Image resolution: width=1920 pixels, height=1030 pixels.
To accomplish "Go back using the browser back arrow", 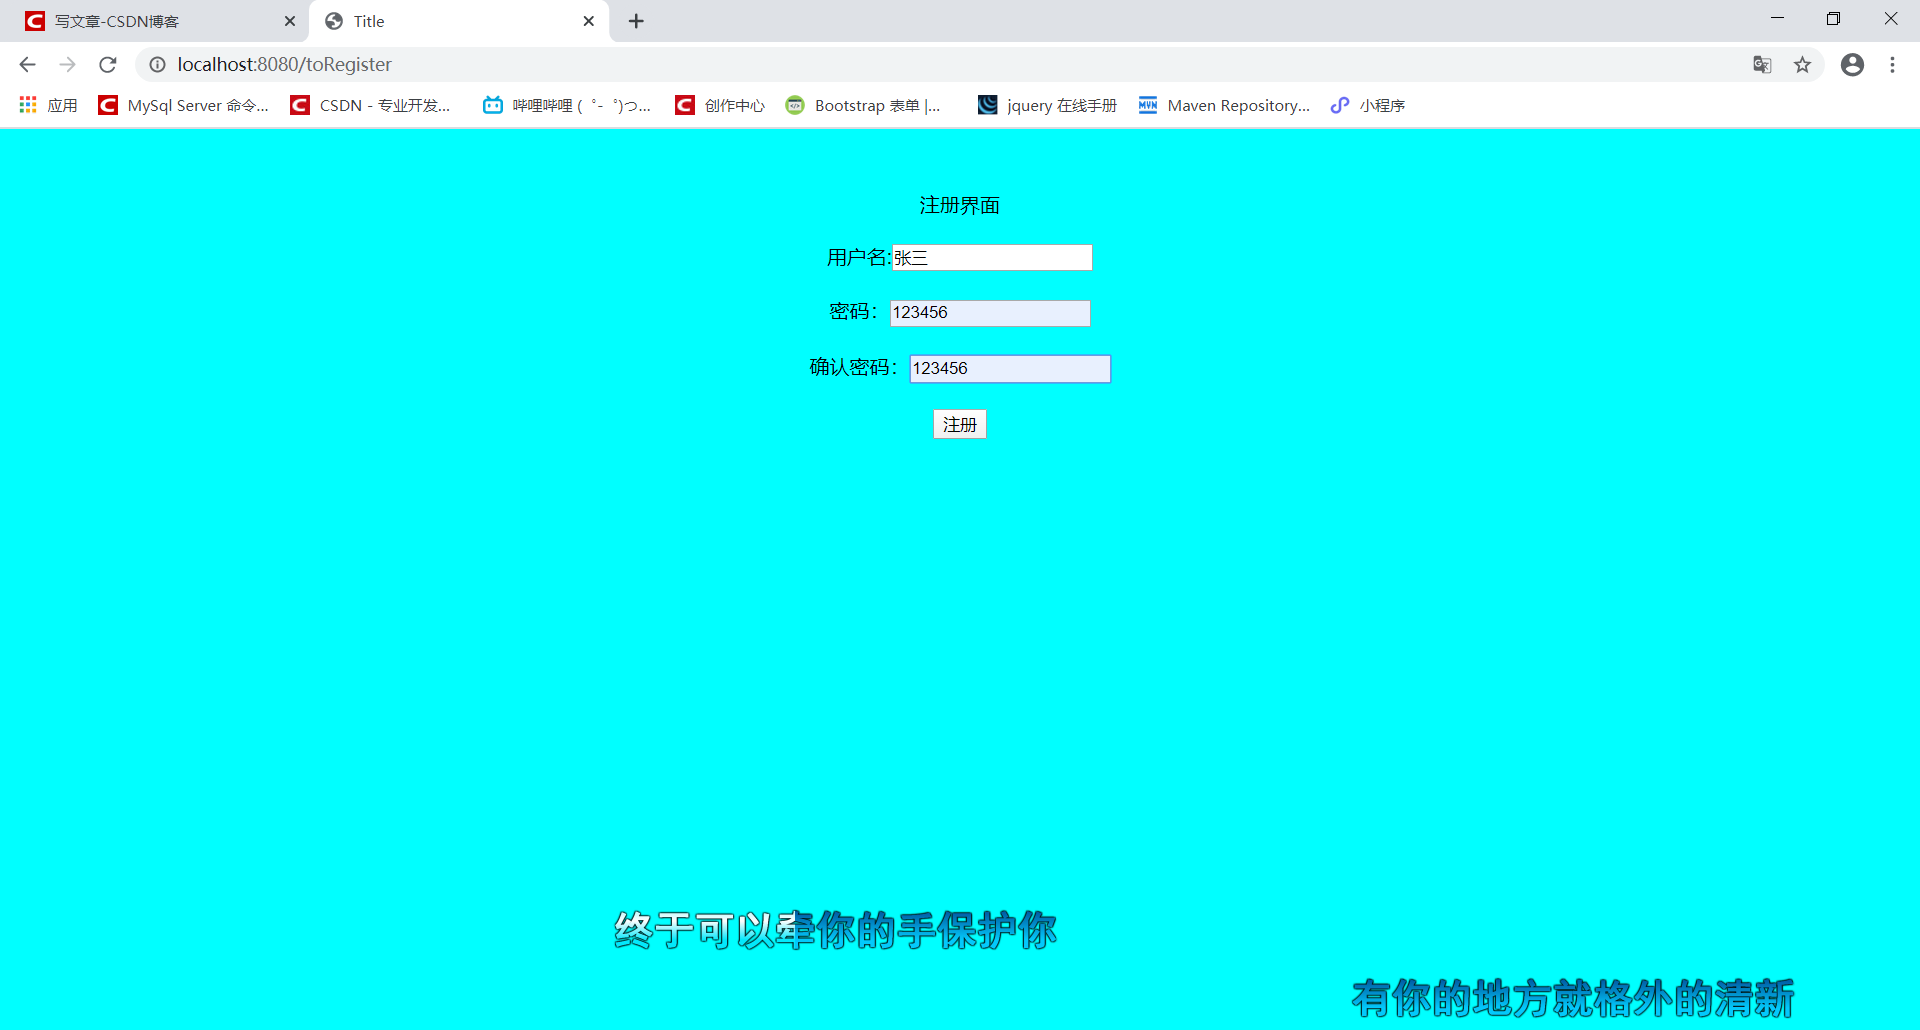I will pyautogui.click(x=27, y=64).
